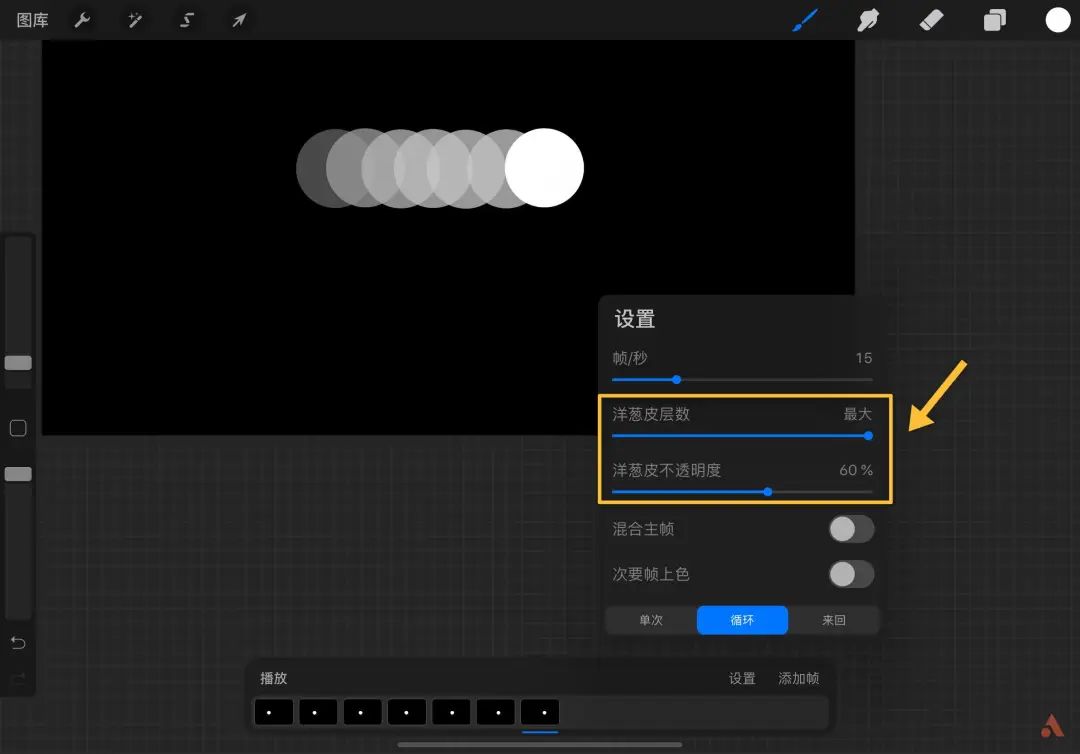Select the Eraser tool
Screen dimensions: 1080x754
coord(931,20)
